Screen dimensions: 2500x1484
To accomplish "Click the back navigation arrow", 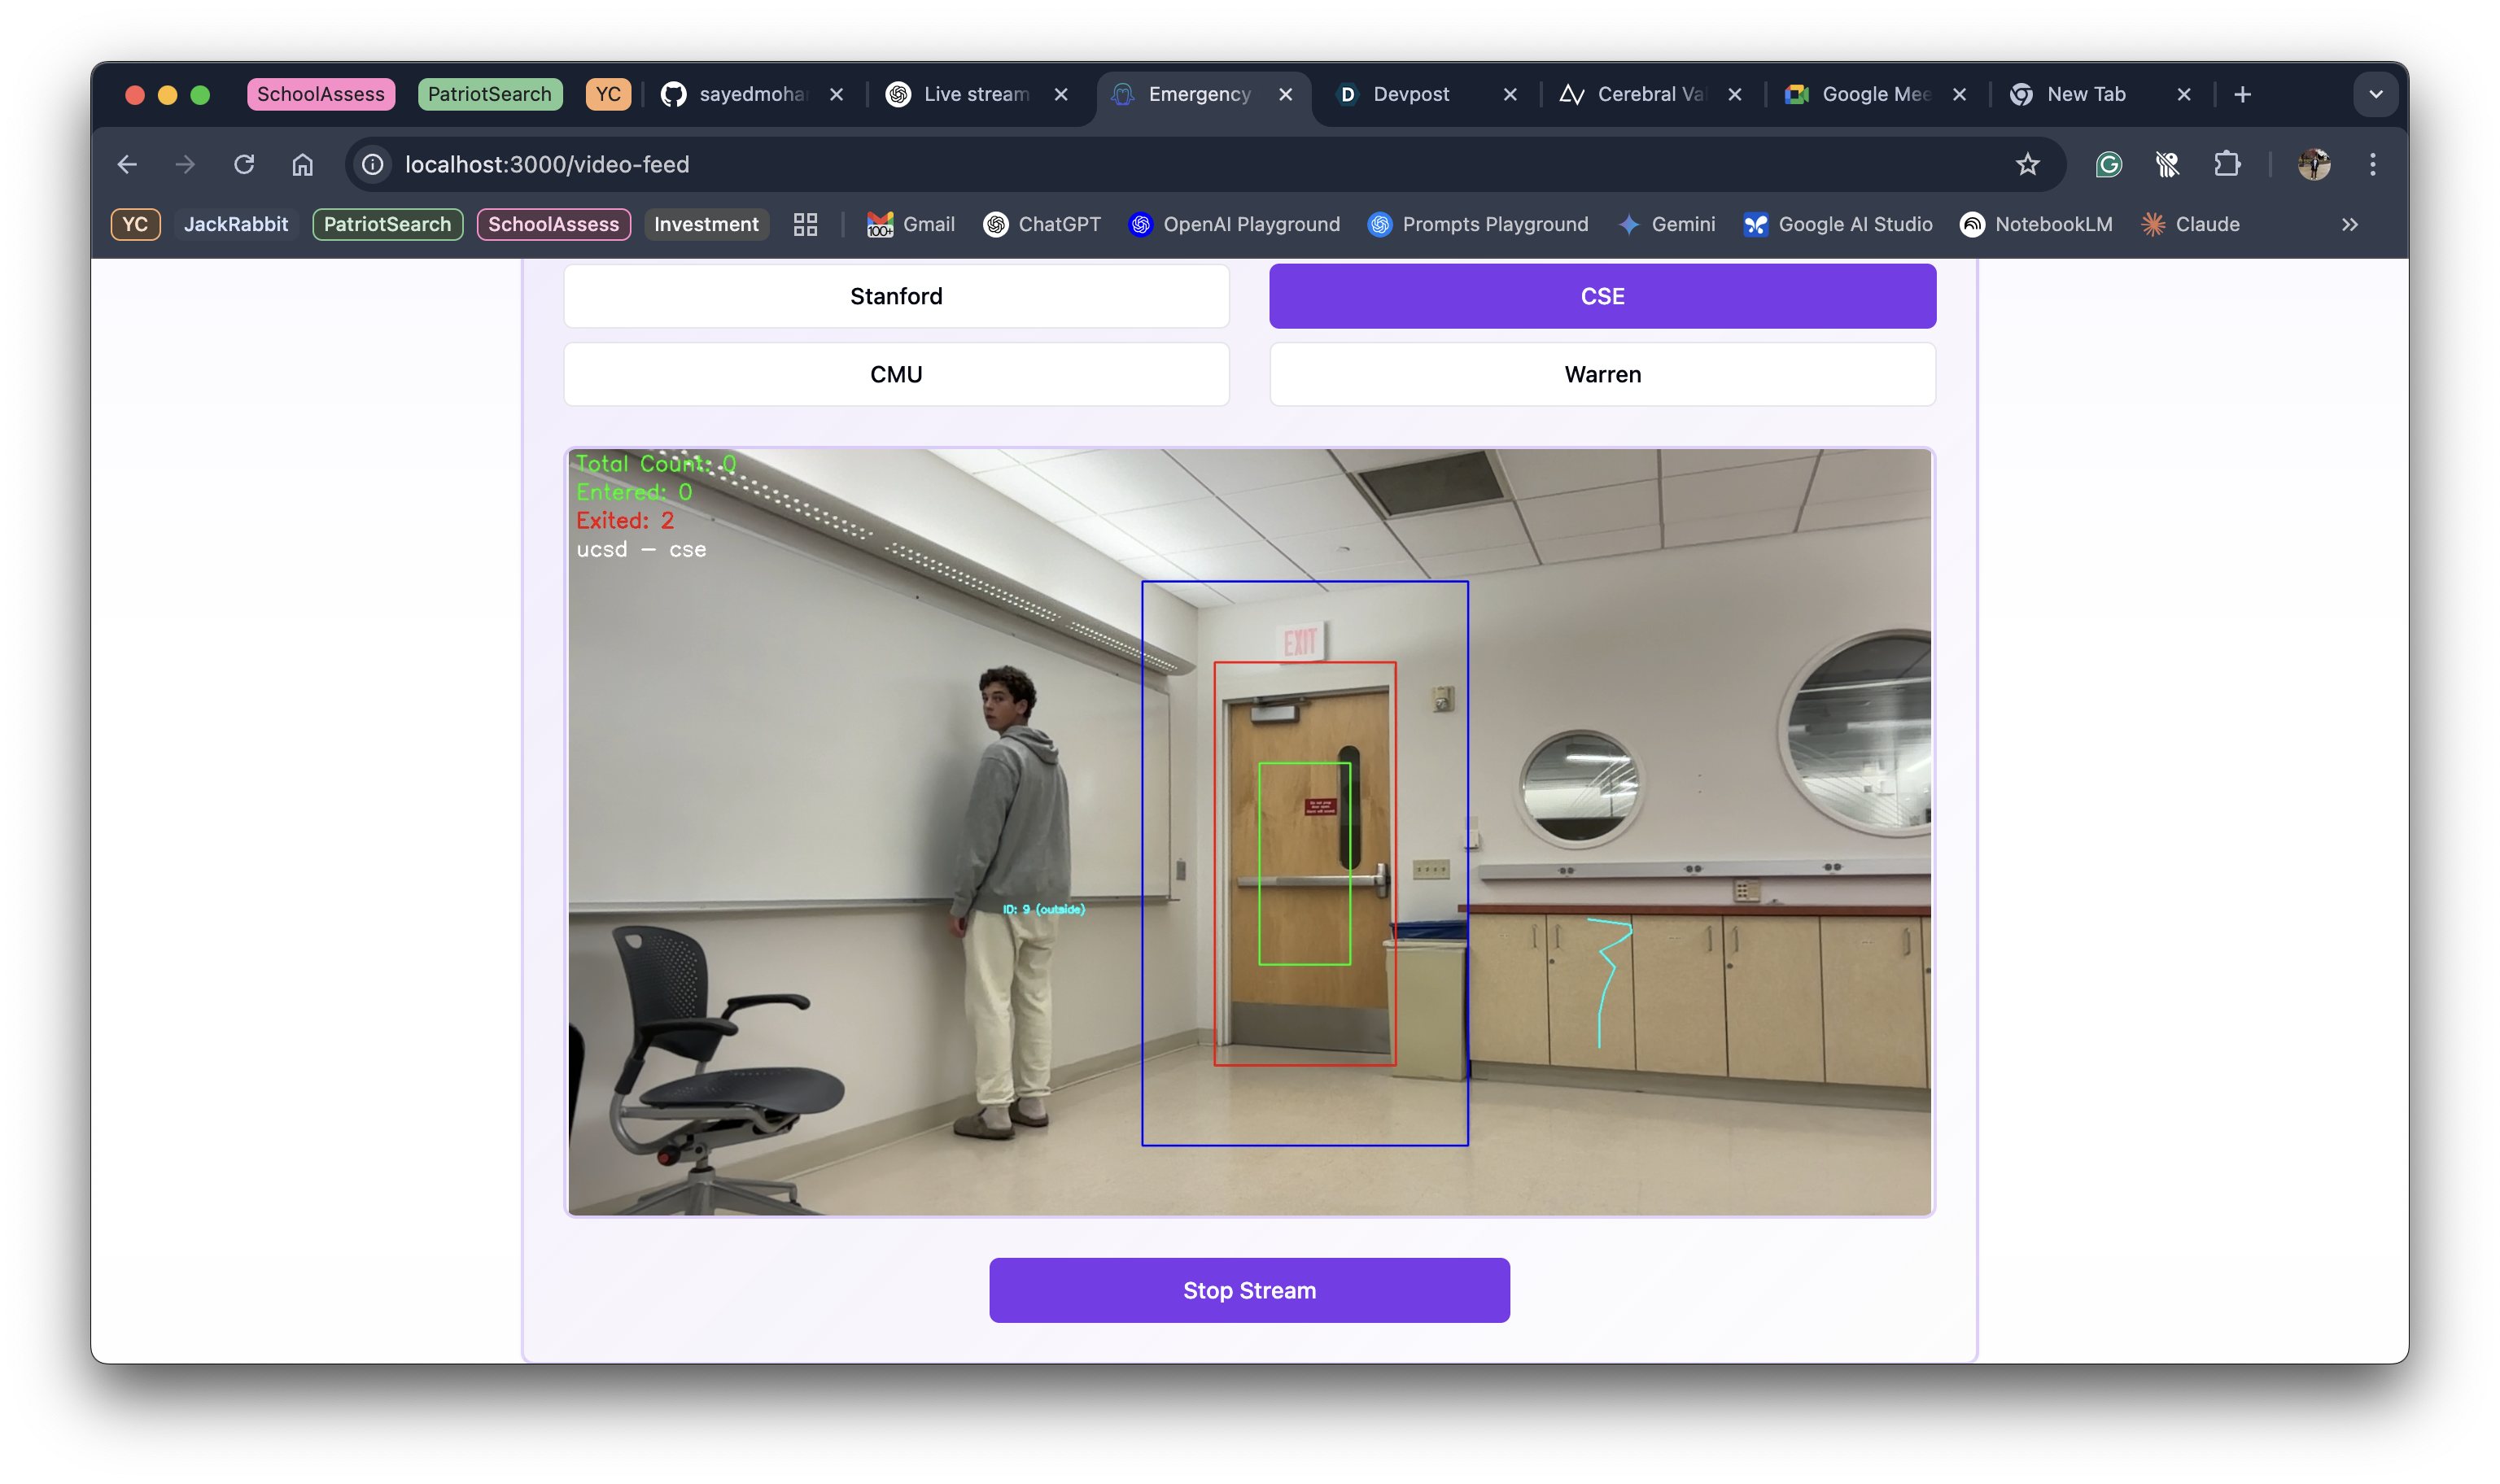I will tap(127, 164).
